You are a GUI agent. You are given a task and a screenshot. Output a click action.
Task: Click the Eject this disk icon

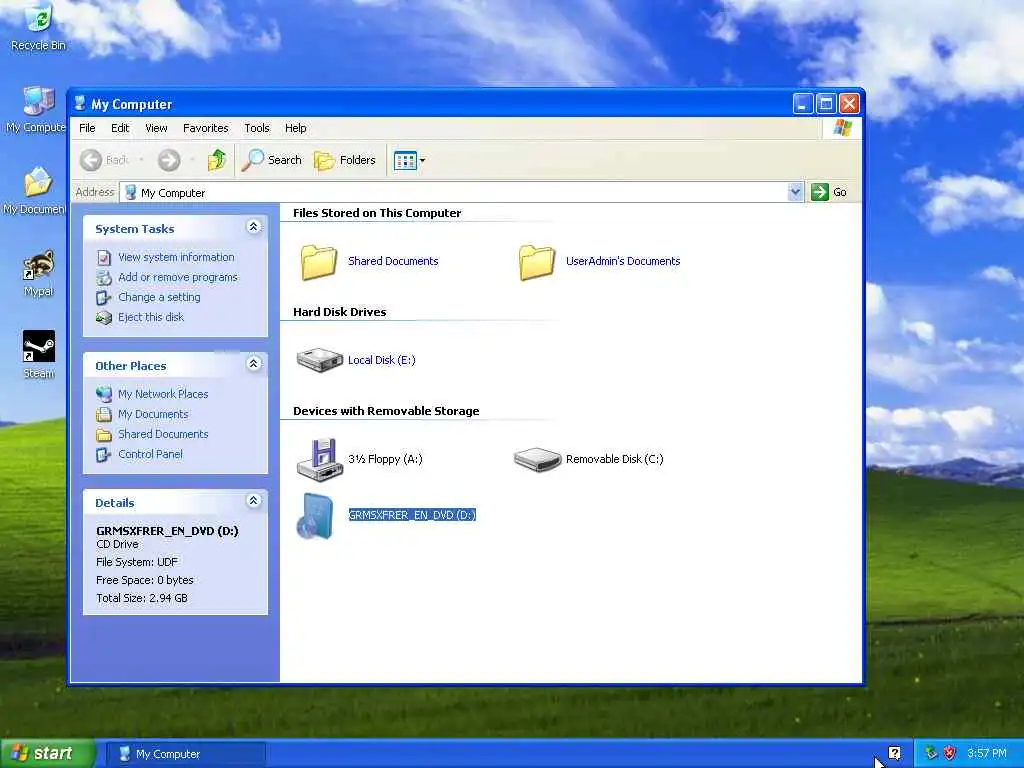pos(104,317)
